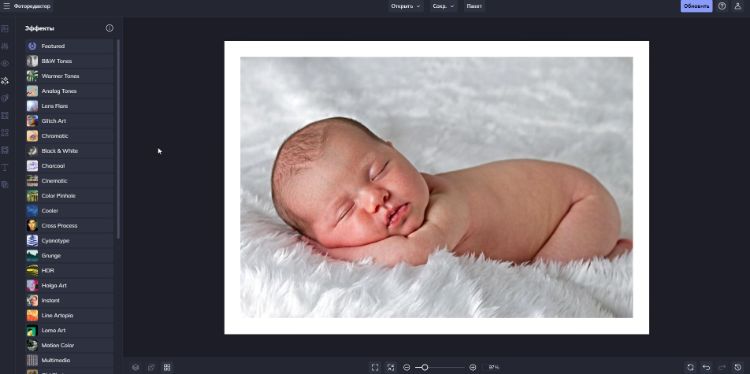Click the undo arrow icon
Image resolution: width=750 pixels, height=374 pixels.
(x=706, y=367)
